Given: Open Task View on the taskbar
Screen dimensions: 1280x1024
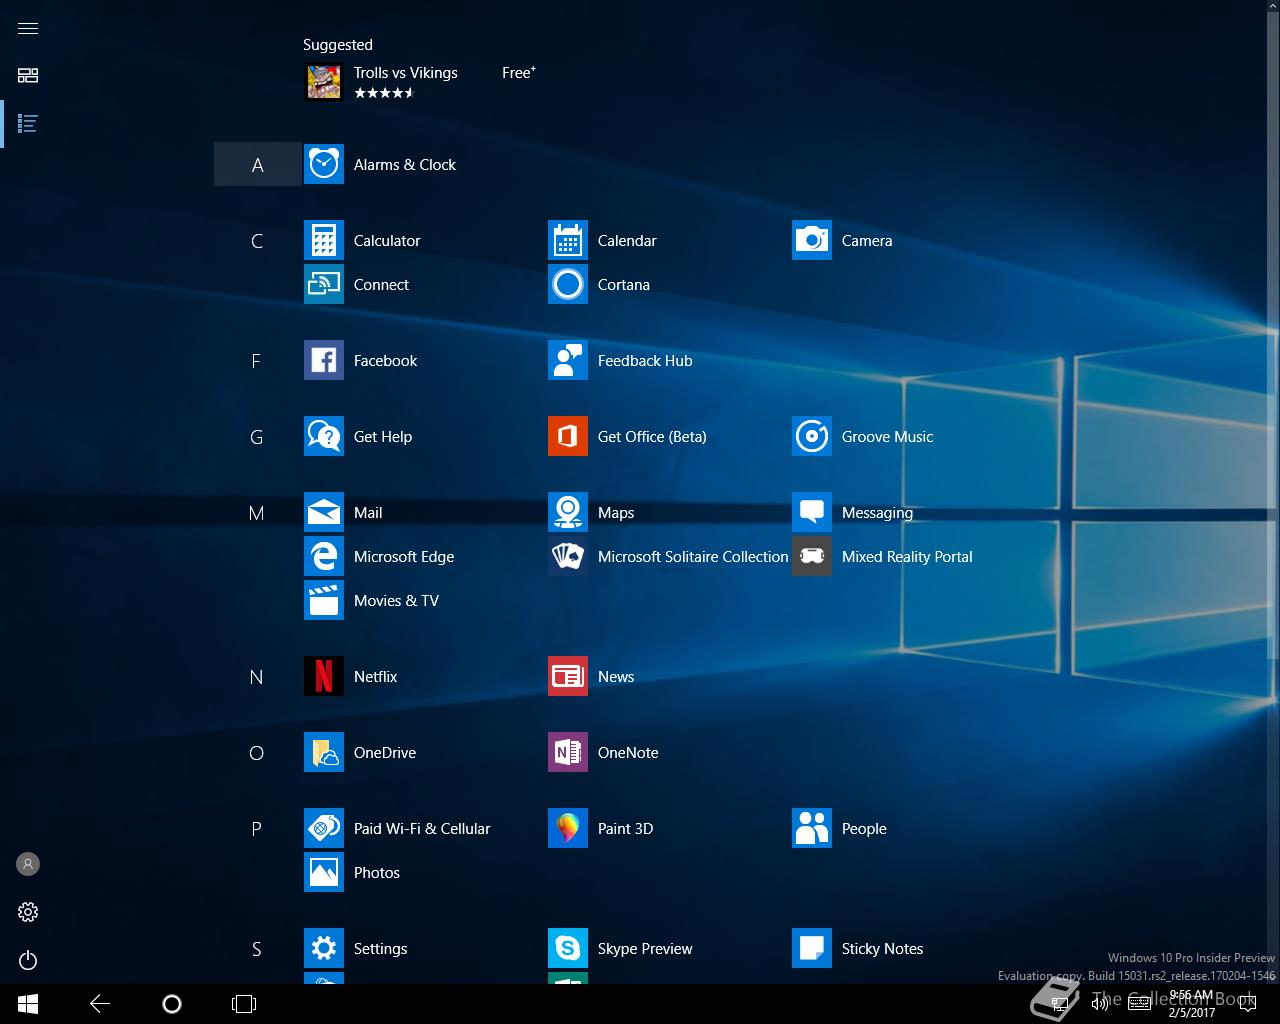Looking at the screenshot, I should (x=244, y=1004).
